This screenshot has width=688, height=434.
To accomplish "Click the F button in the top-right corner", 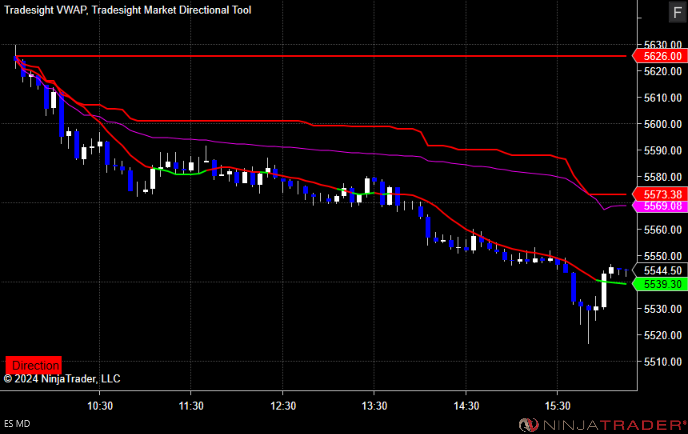I will (x=677, y=12).
